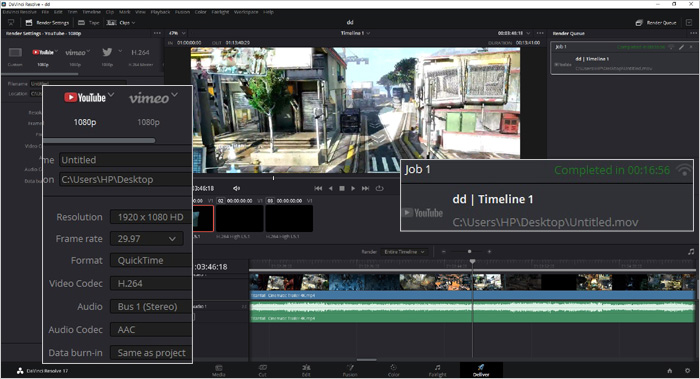The height and width of the screenshot is (379, 700).
Task: Open the File menu
Action: click(45, 12)
